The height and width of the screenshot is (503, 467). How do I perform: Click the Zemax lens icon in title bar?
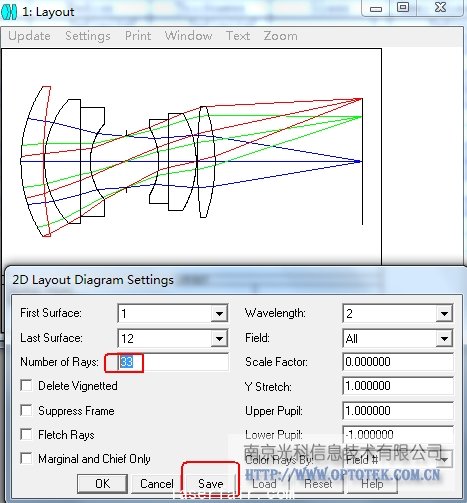coord(9,12)
